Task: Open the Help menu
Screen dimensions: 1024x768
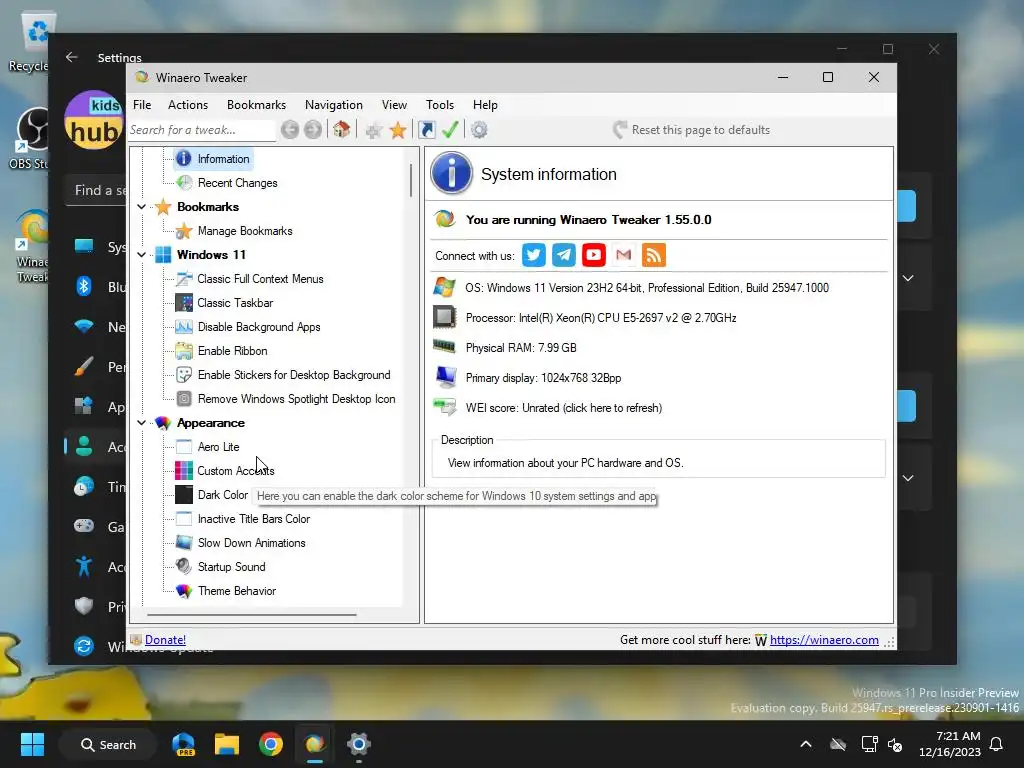Action: pyautogui.click(x=485, y=104)
